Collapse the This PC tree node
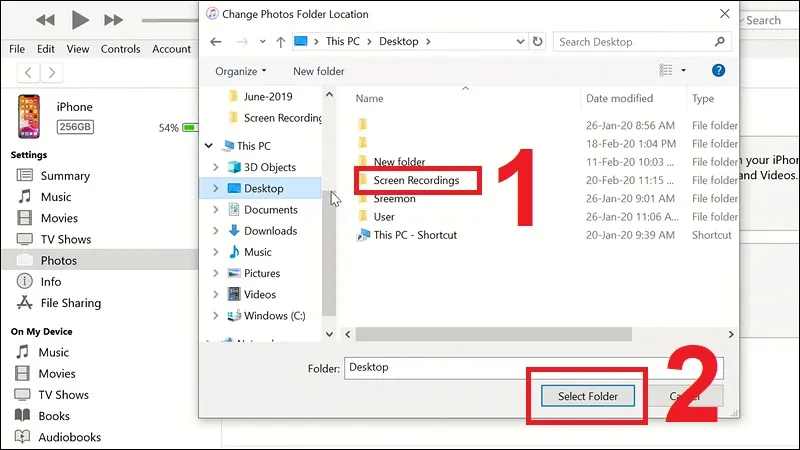The width and height of the screenshot is (800, 450). point(209,146)
